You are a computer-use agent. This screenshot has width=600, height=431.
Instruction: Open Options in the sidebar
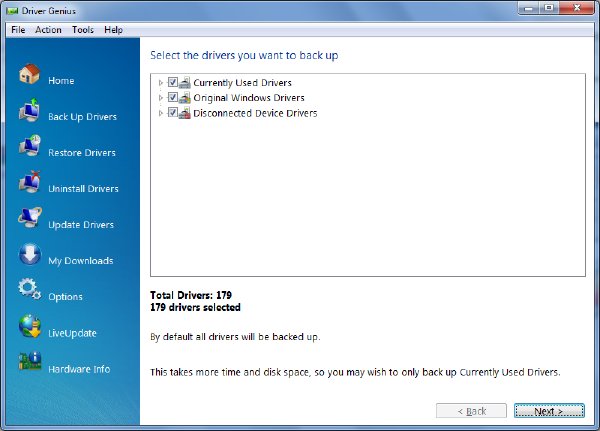pyautogui.click(x=65, y=297)
